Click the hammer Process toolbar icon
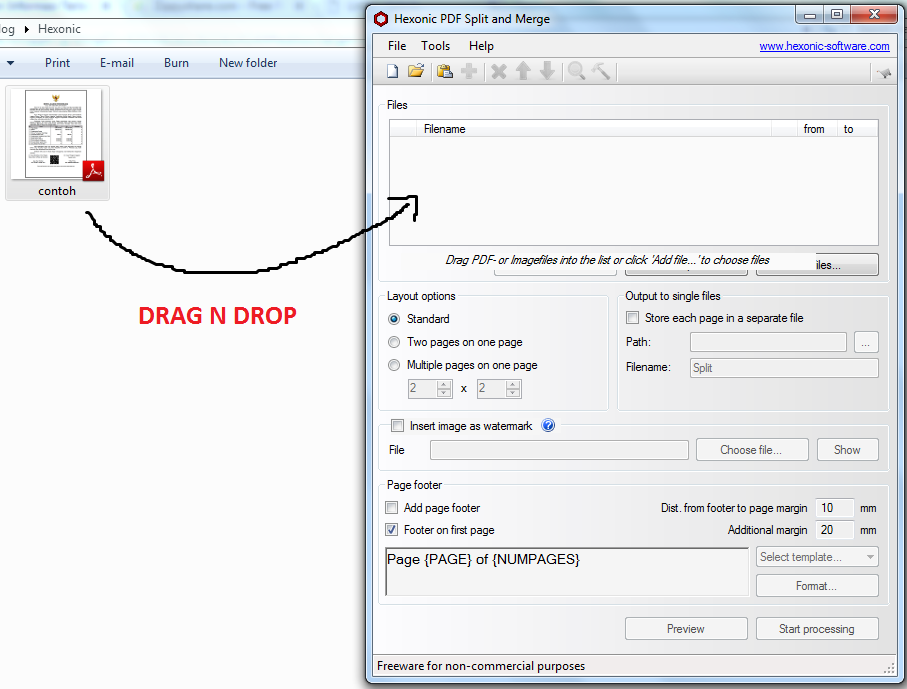 [601, 71]
